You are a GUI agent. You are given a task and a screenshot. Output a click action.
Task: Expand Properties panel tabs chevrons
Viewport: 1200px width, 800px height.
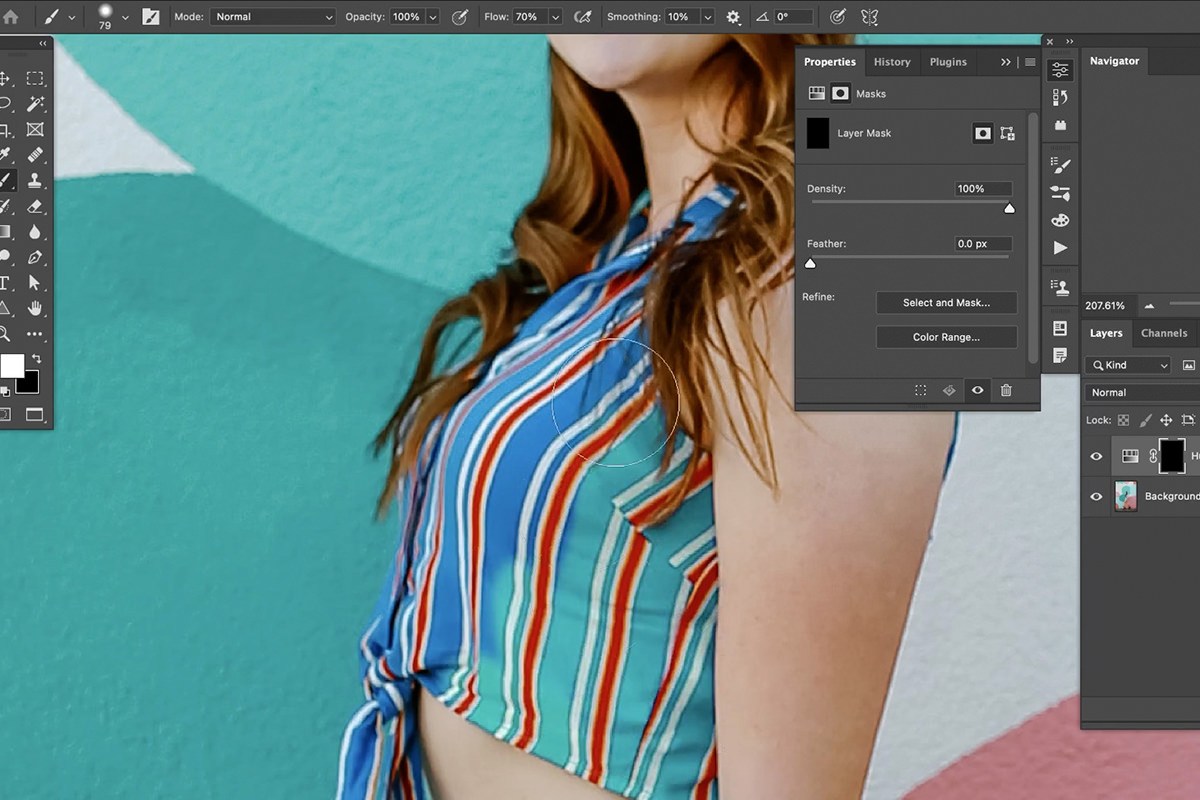coord(1006,62)
